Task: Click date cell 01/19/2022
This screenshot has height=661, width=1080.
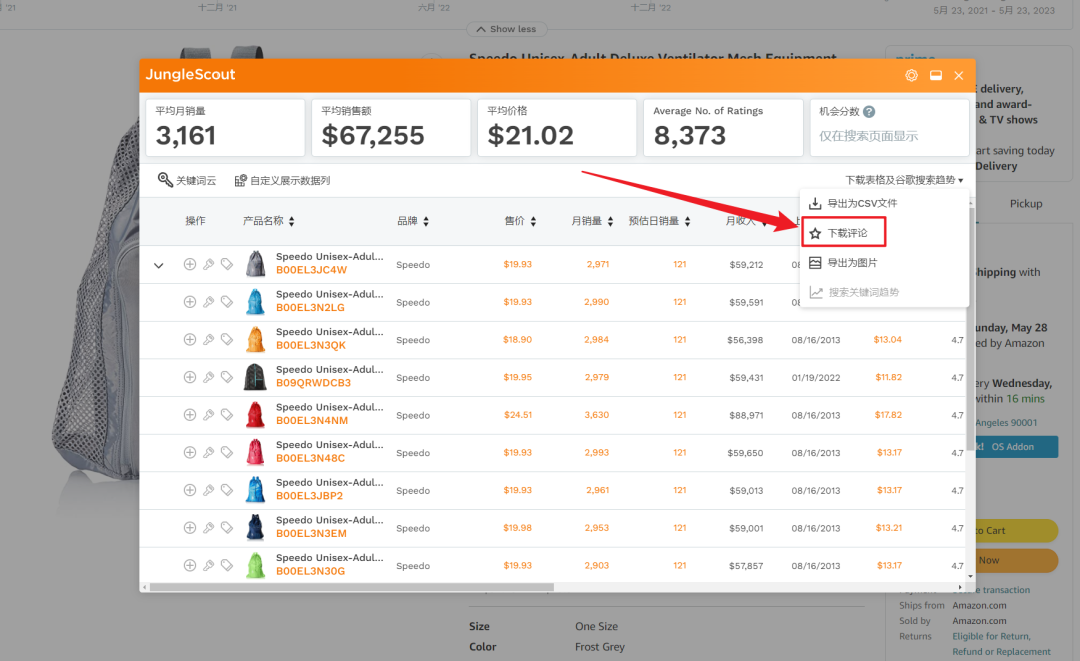Action: coord(816,377)
